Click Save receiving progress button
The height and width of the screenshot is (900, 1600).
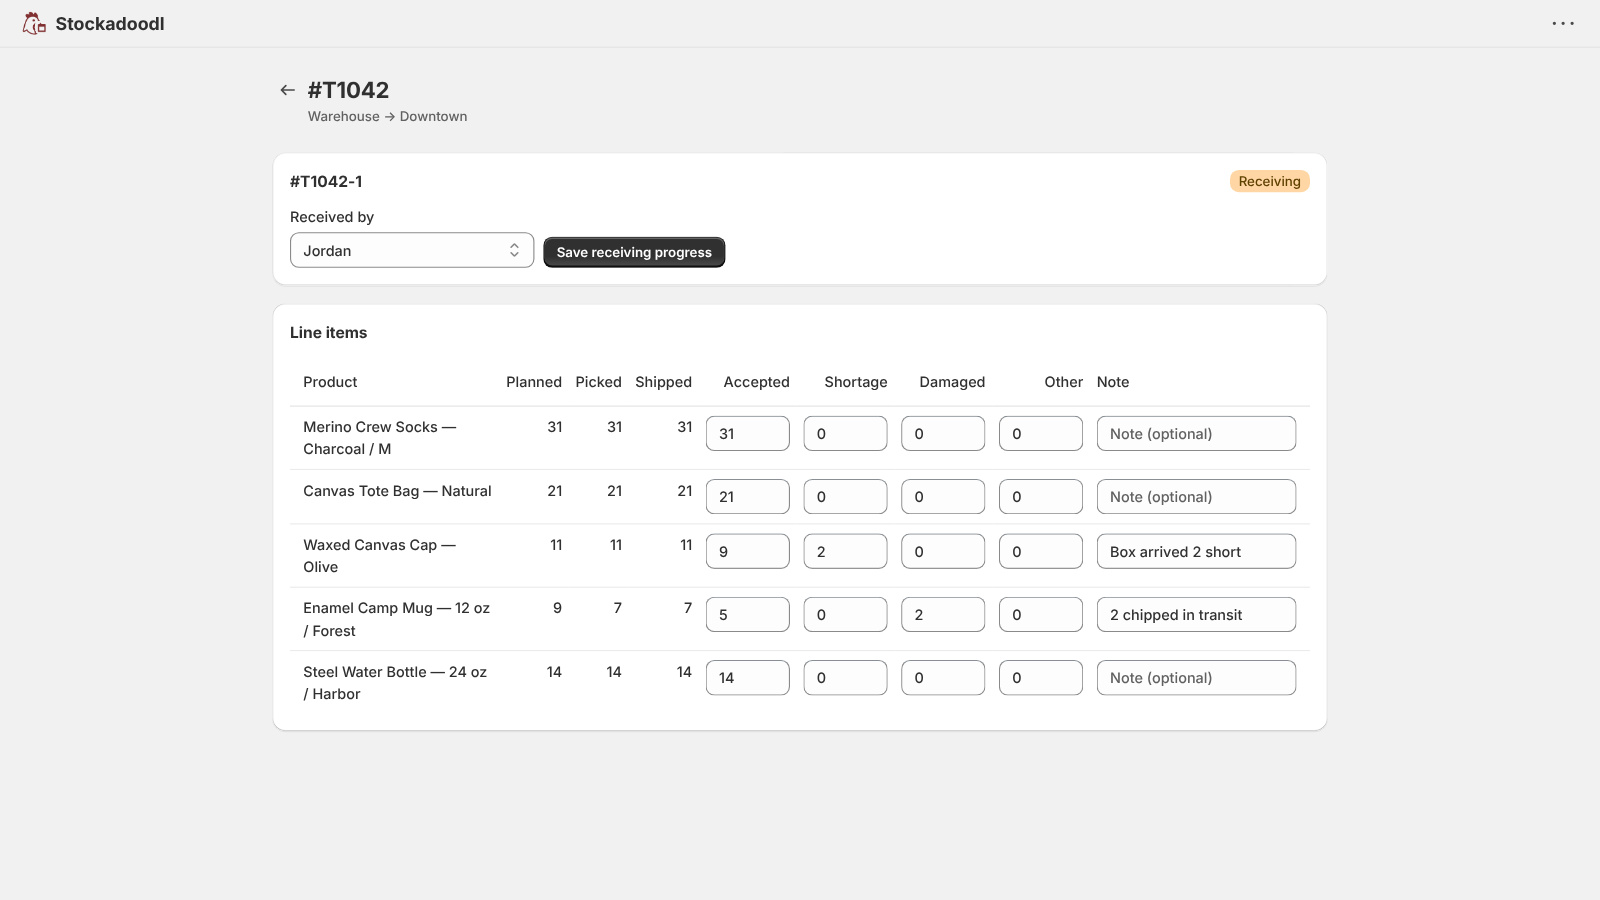point(634,252)
